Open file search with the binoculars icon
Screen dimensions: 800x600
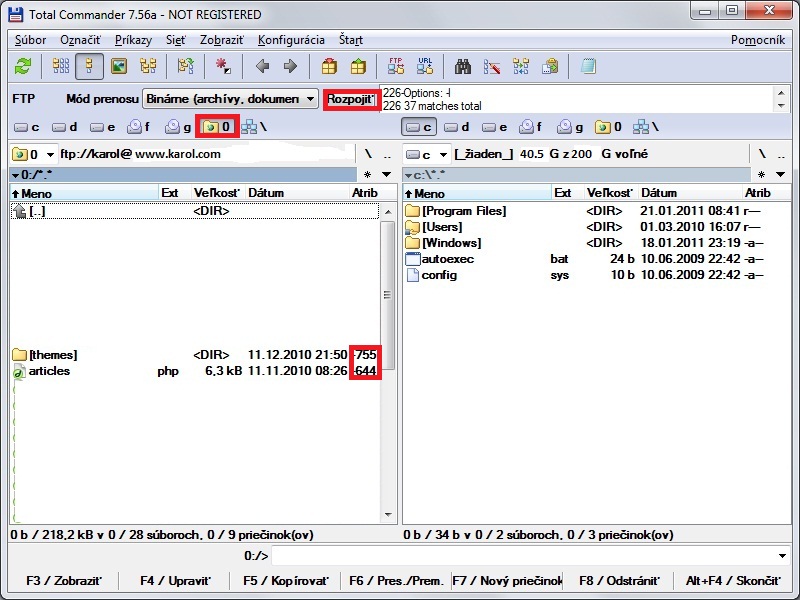coord(463,66)
